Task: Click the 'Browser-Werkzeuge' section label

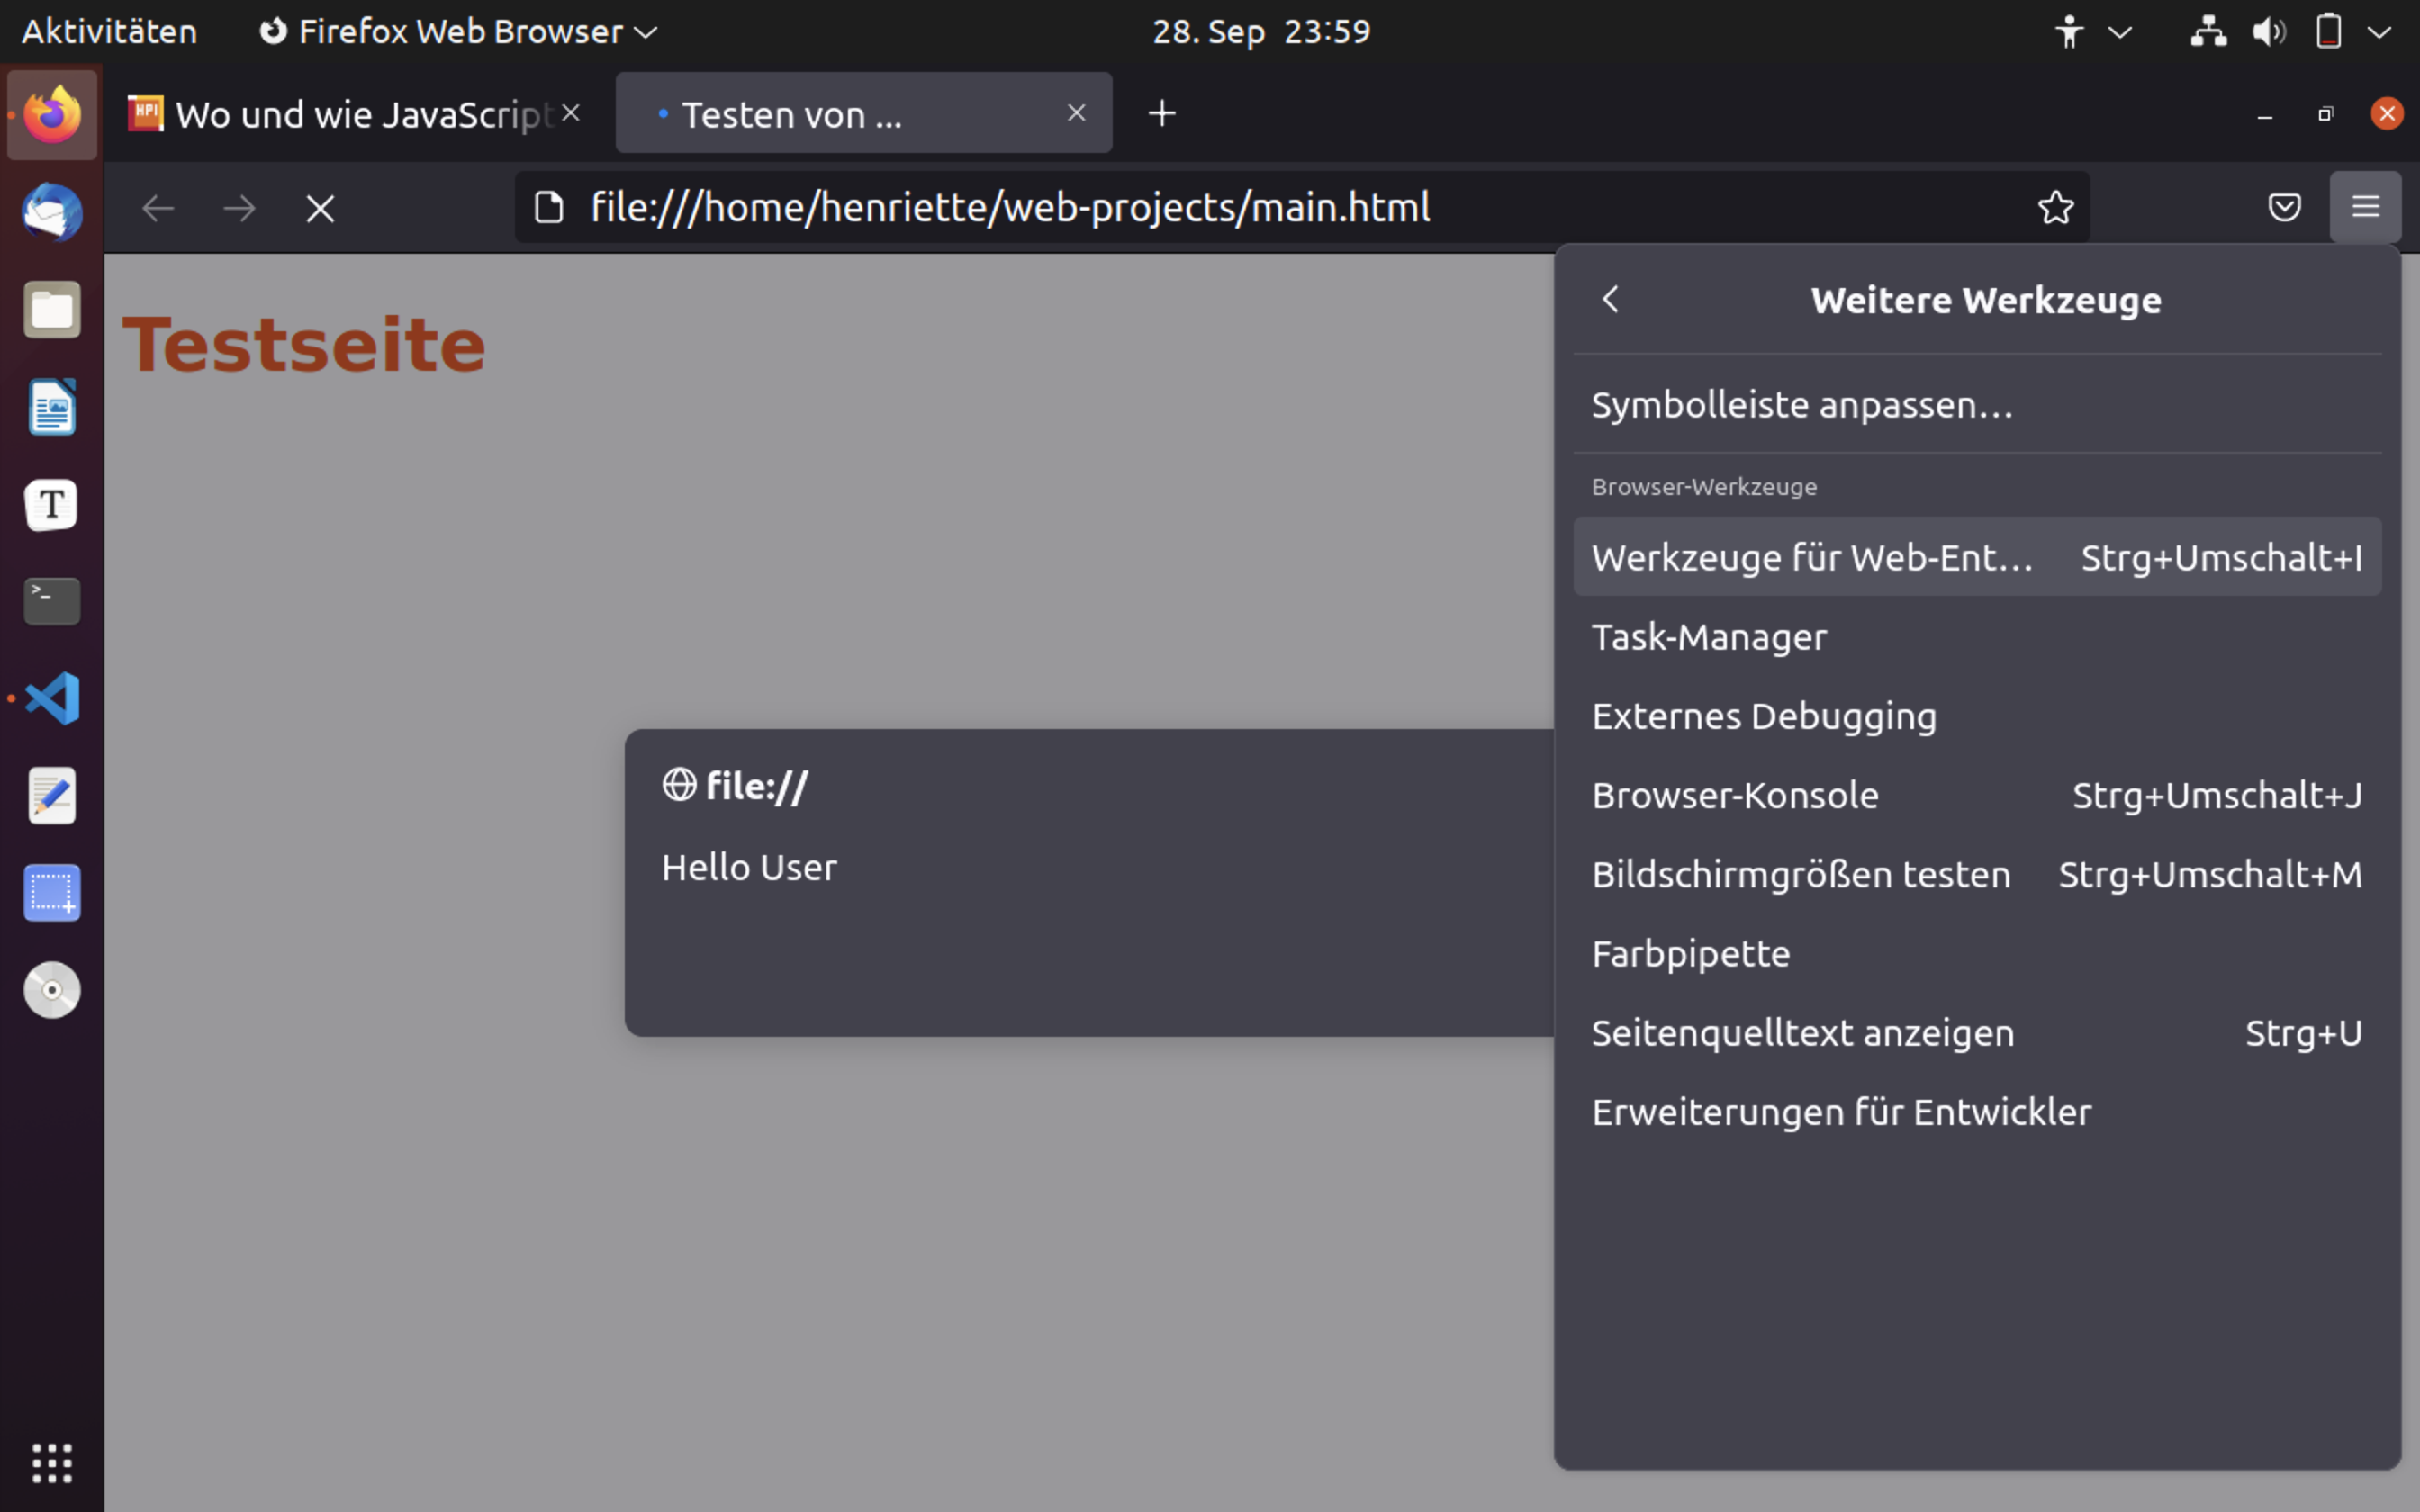Action: [1704, 487]
